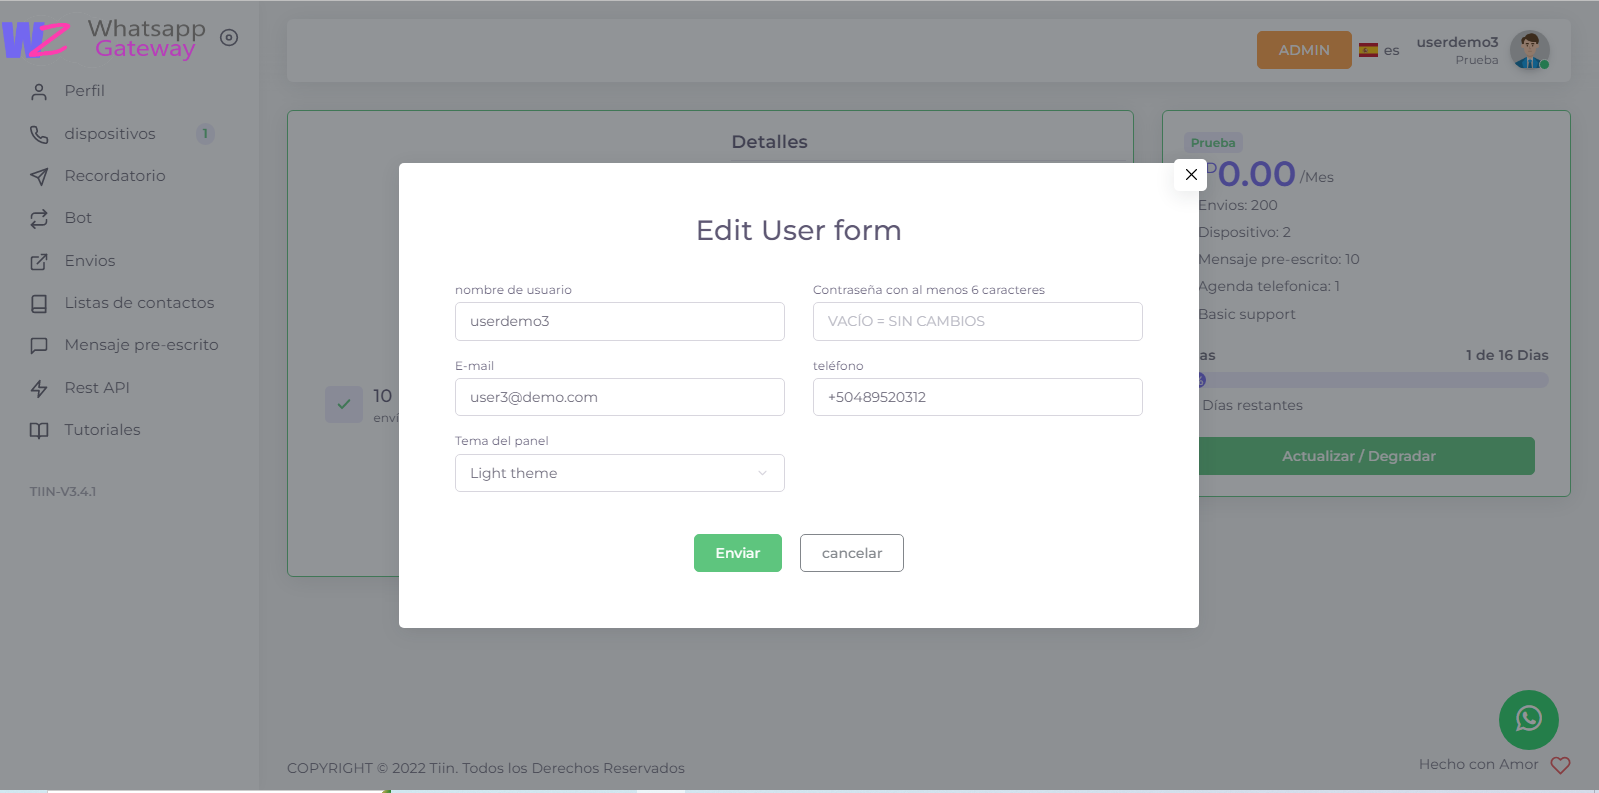Open the es language selector

[1379, 50]
